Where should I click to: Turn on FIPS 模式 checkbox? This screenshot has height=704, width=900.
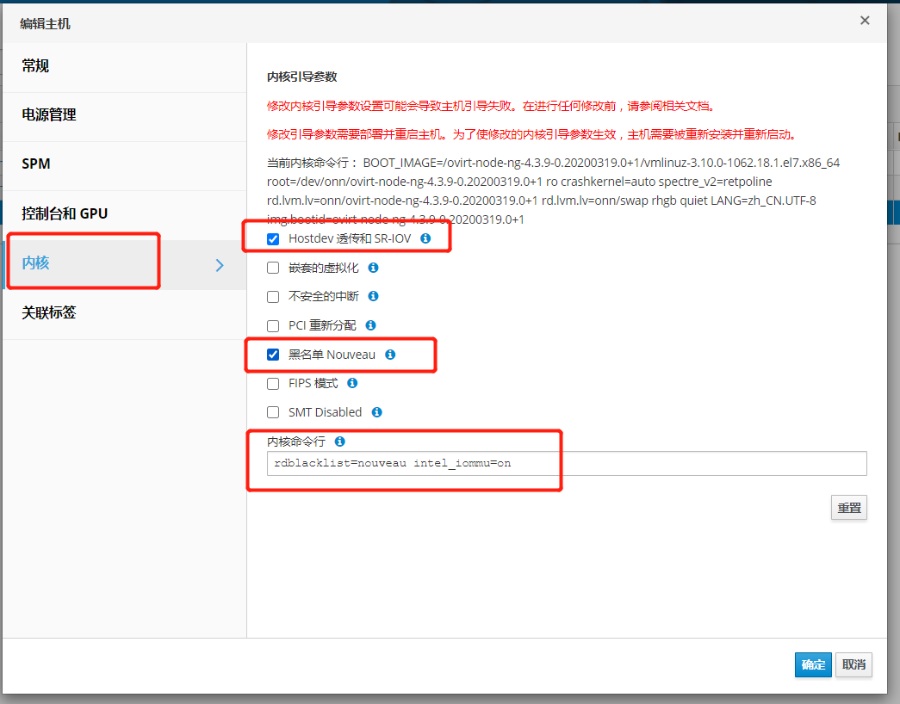click(273, 384)
